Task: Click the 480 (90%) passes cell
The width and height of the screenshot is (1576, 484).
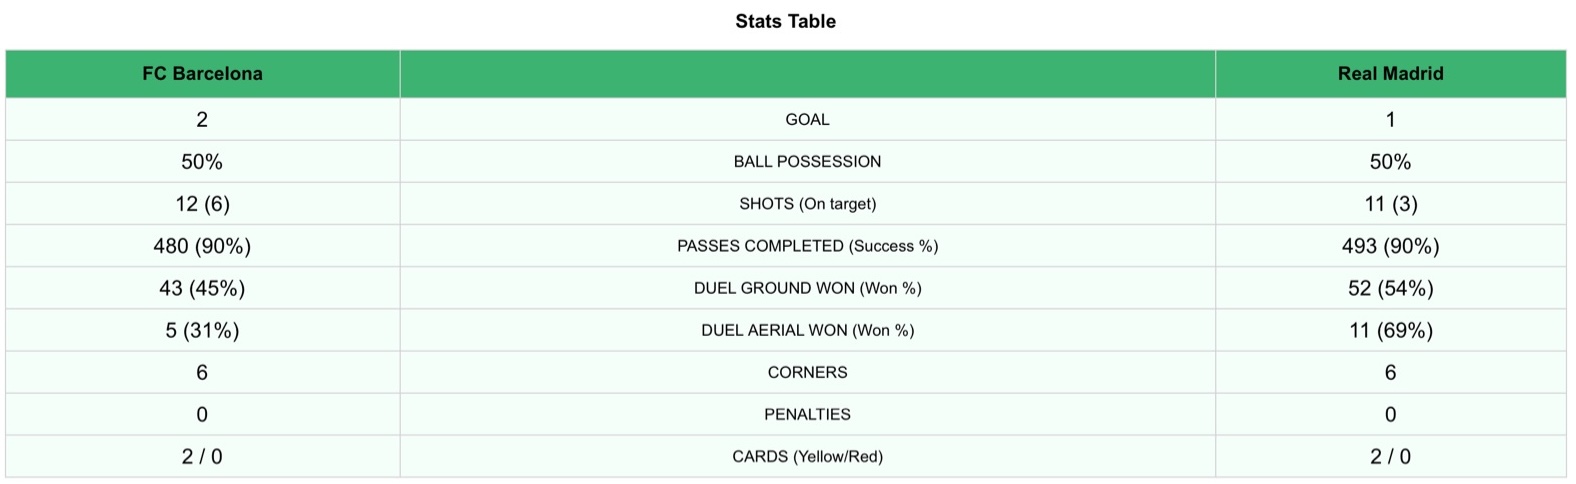Action: (202, 245)
